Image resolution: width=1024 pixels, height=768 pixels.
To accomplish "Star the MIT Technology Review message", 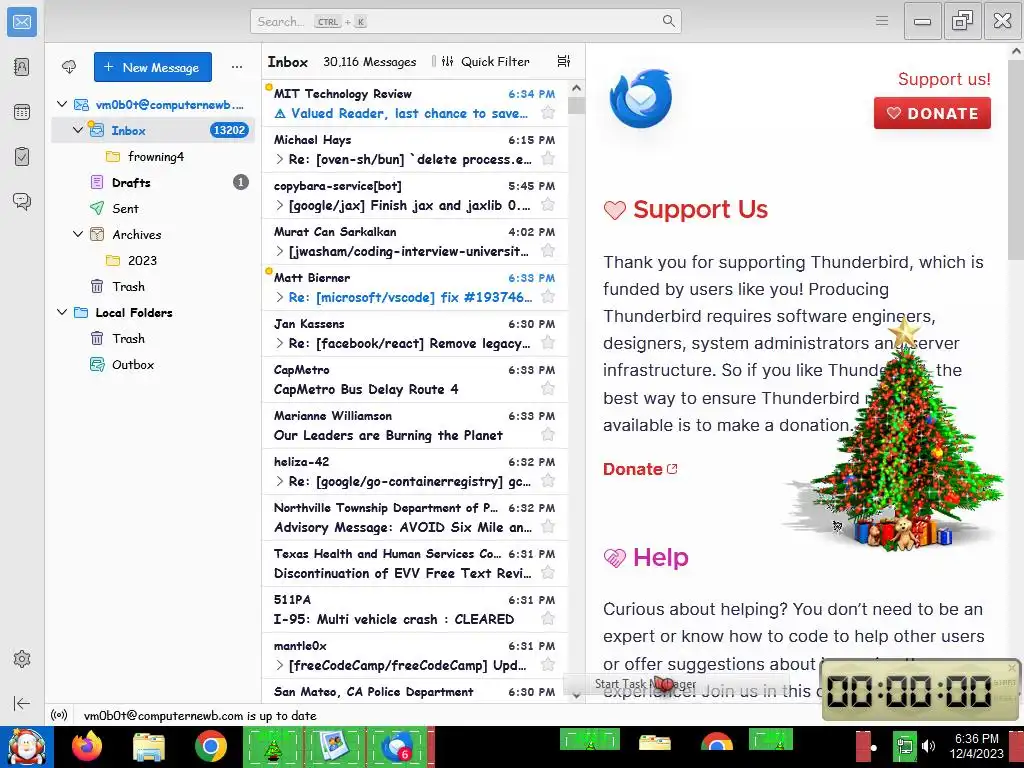I will point(548,112).
